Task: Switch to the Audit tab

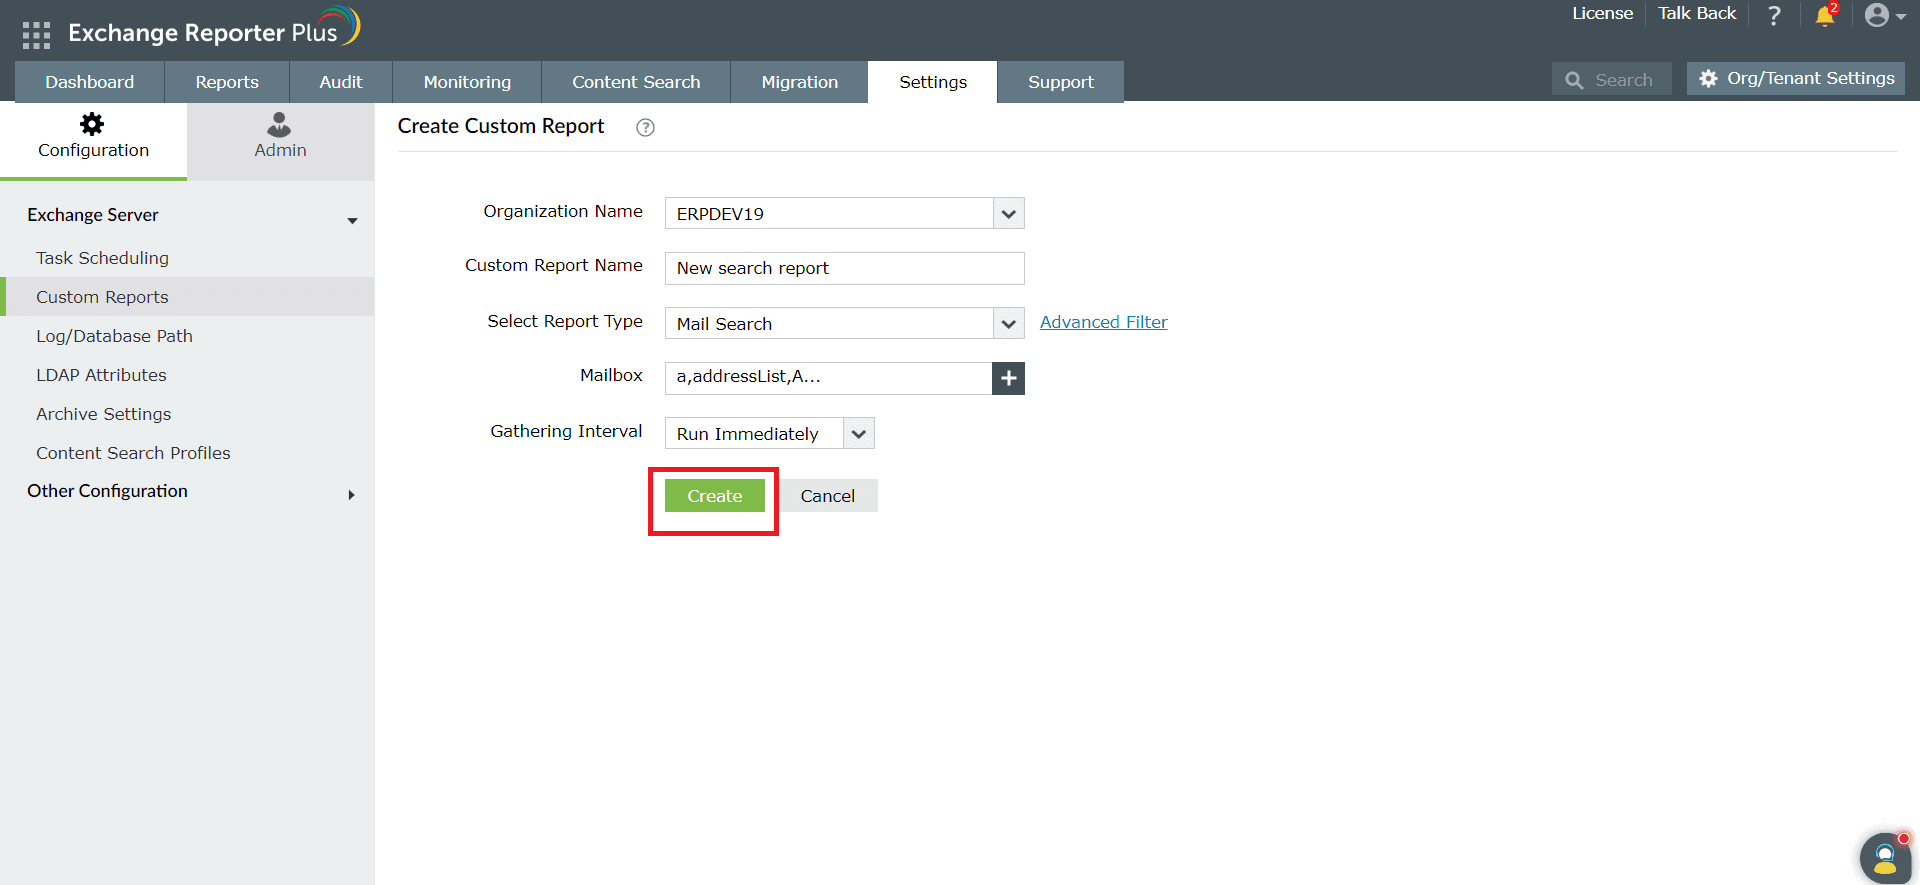Action: tap(341, 82)
